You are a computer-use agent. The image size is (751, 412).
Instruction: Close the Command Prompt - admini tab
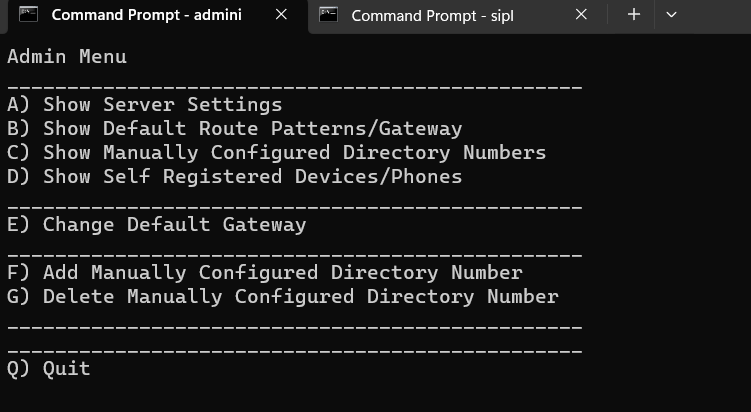coord(282,15)
